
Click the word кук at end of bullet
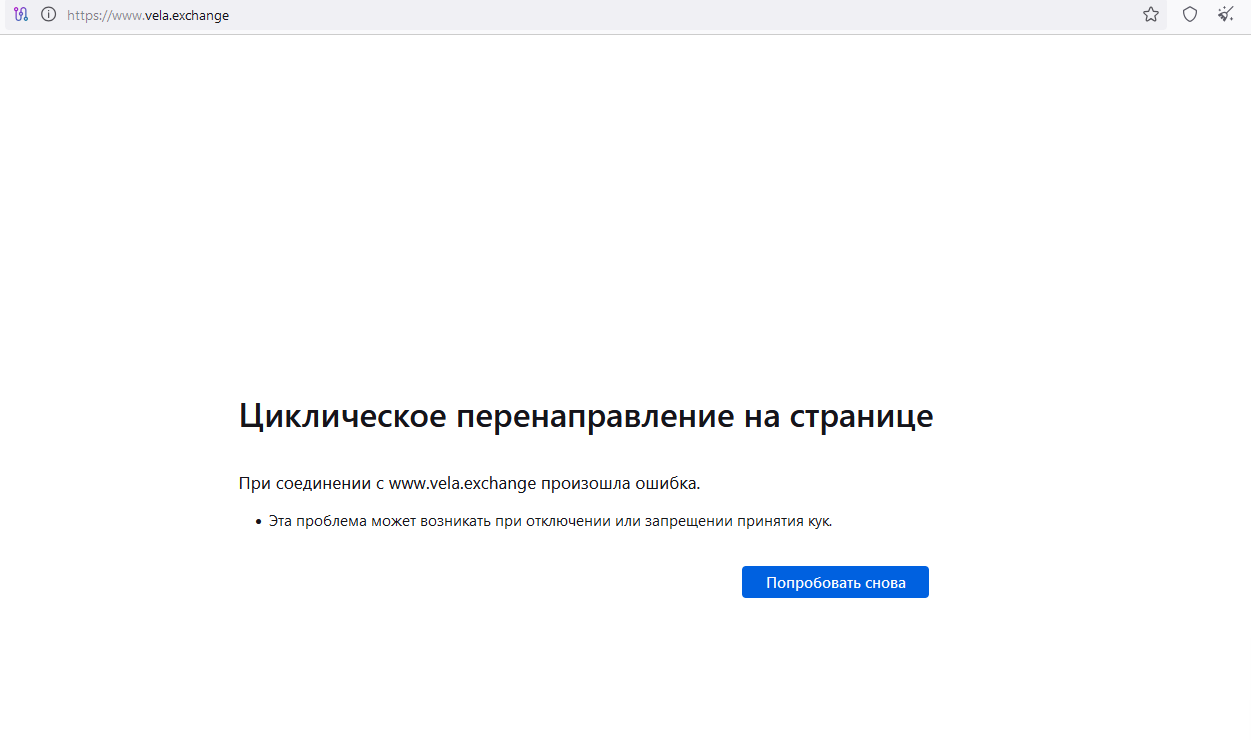(x=819, y=521)
